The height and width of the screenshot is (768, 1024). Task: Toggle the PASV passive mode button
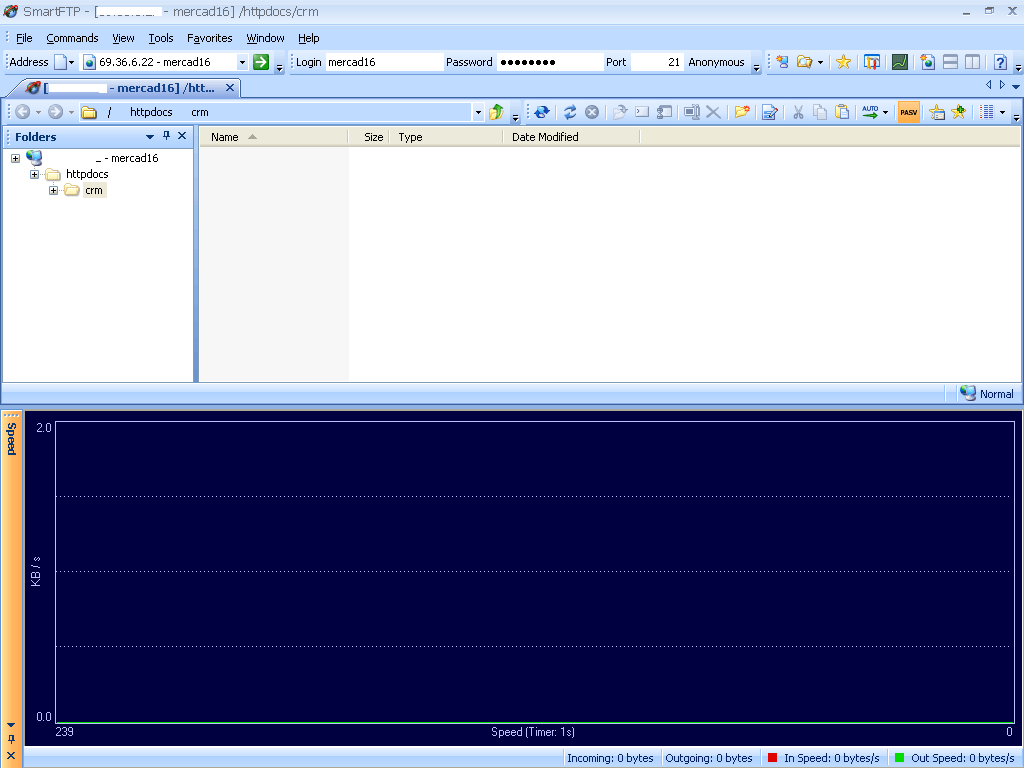tap(908, 112)
